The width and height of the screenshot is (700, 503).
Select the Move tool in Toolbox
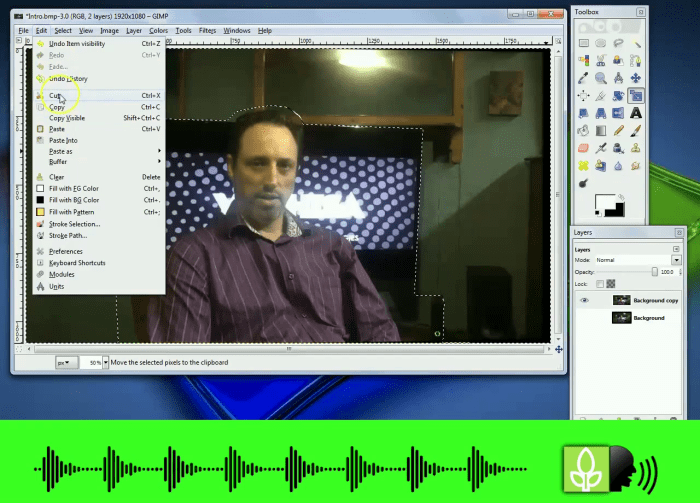636,78
